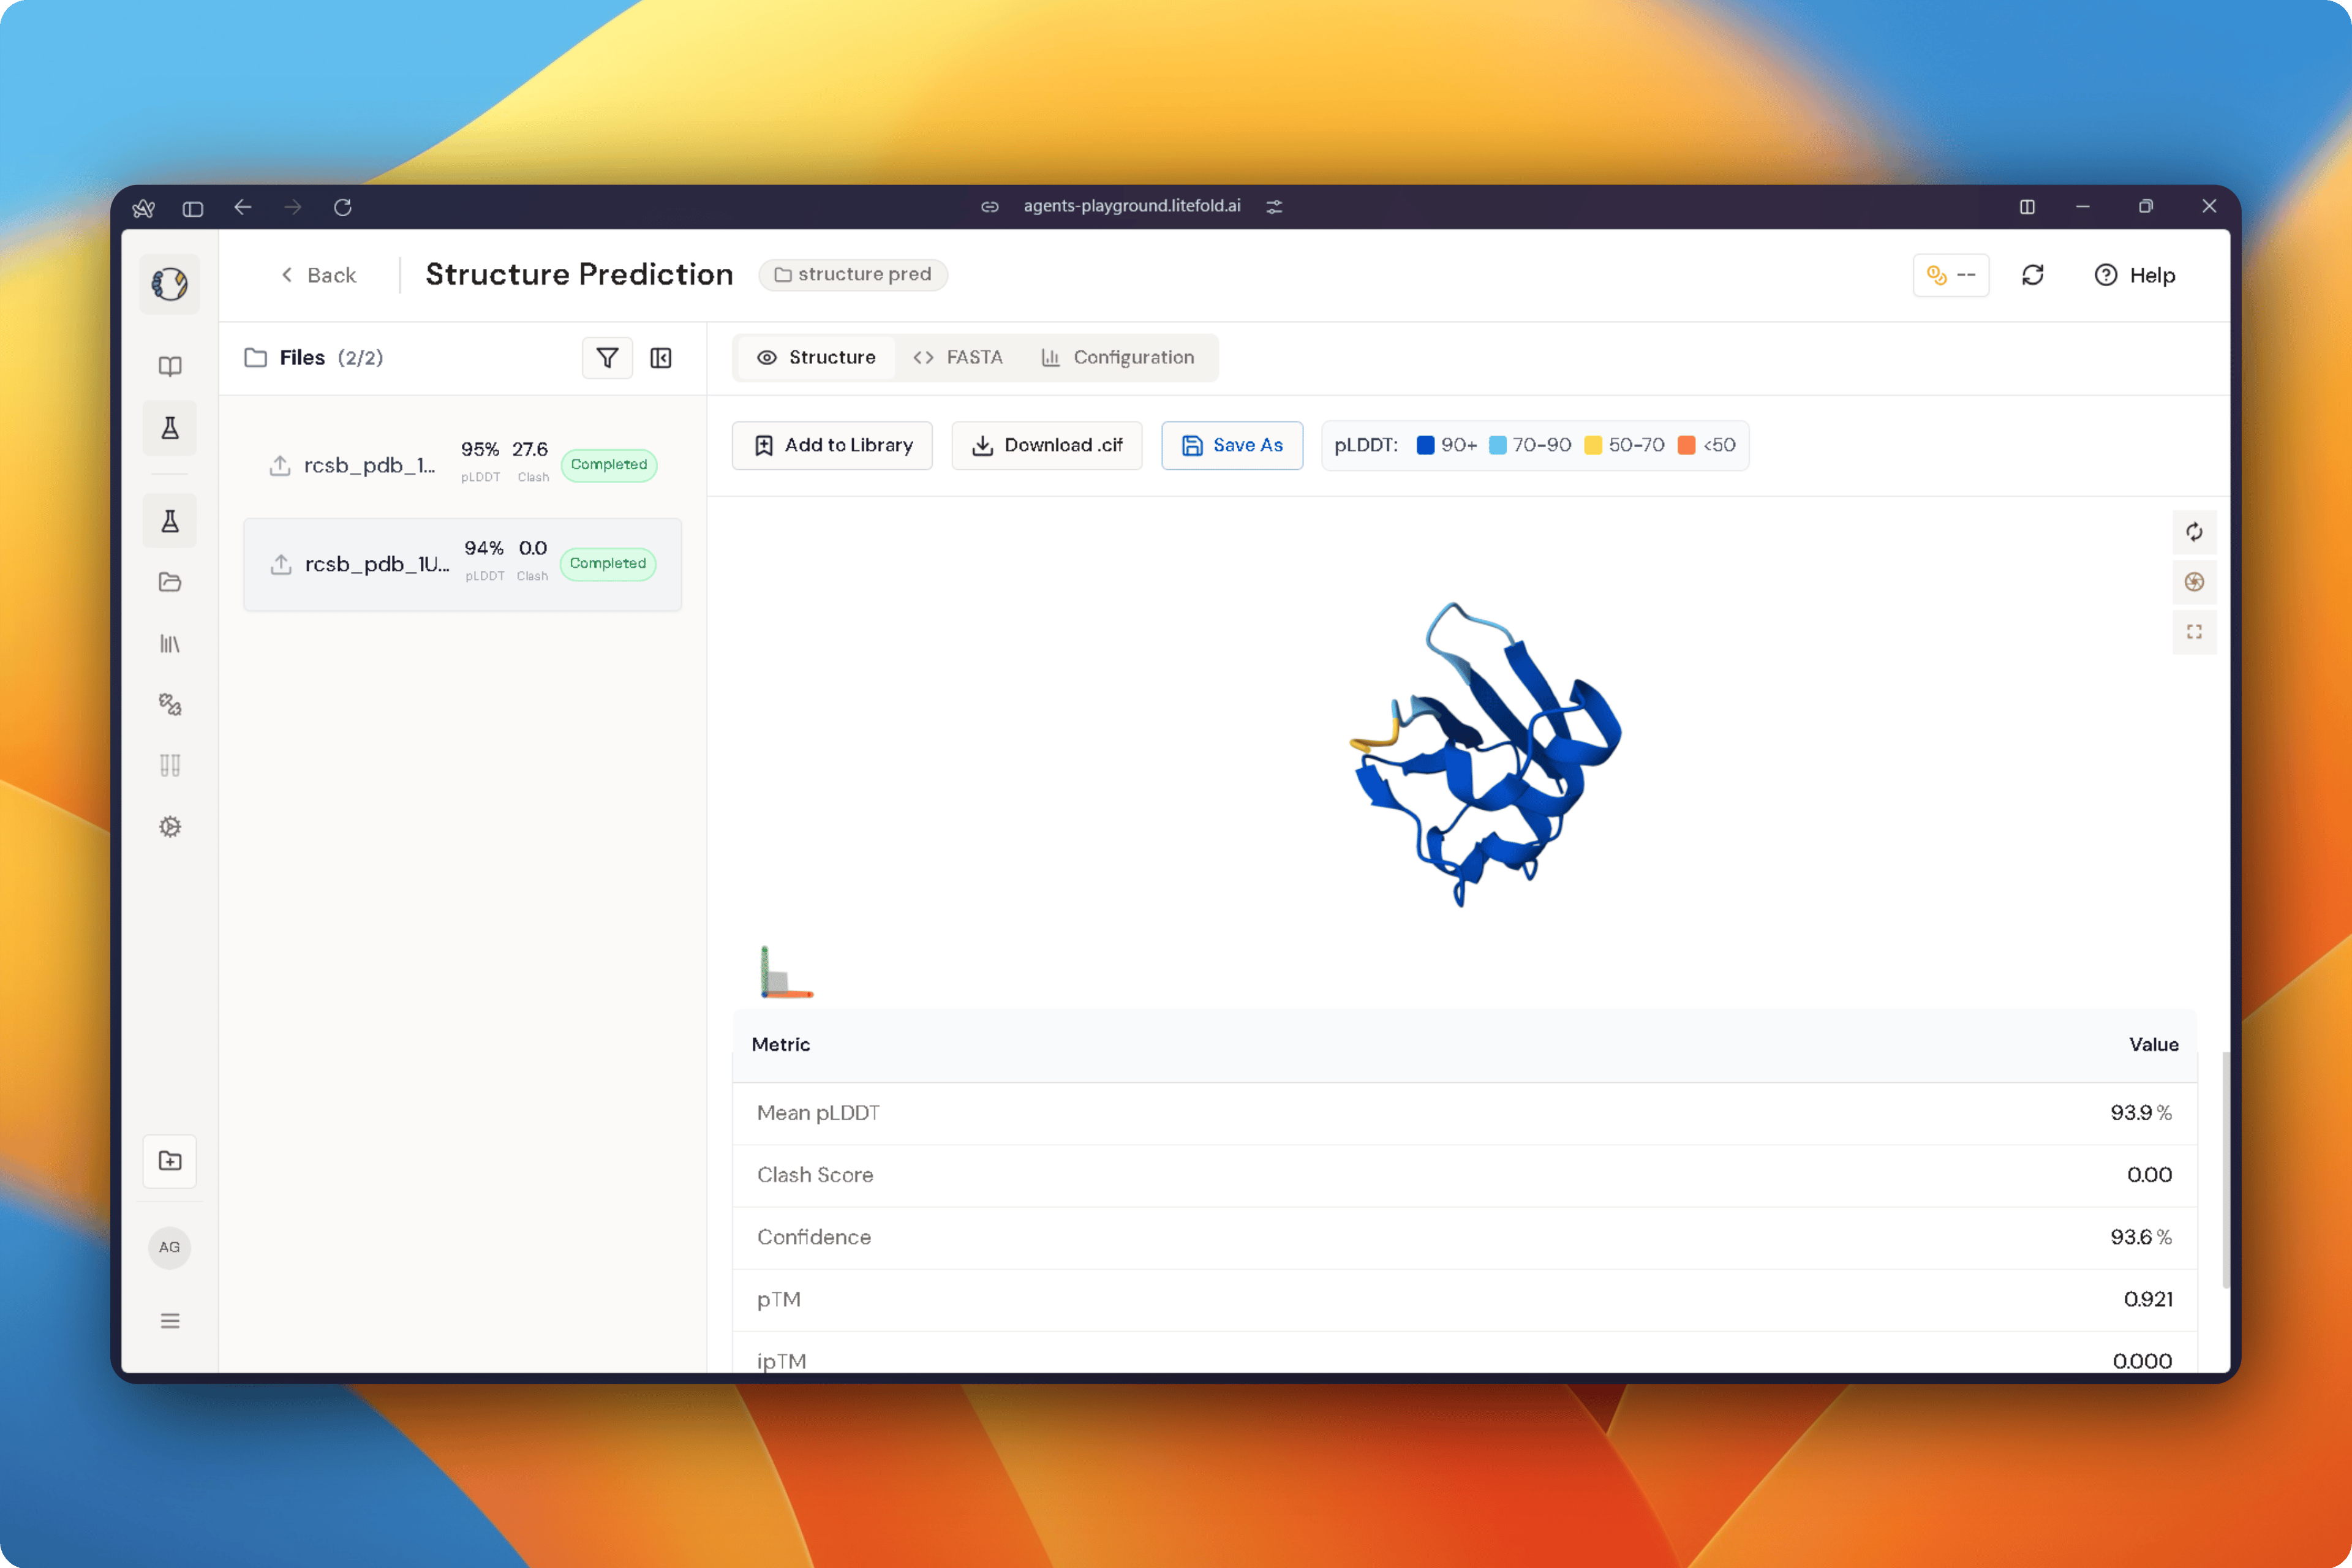Click the light blue 70-90 pLDDT swatch
Screen dimensions: 2352x1568
[x=1498, y=446]
